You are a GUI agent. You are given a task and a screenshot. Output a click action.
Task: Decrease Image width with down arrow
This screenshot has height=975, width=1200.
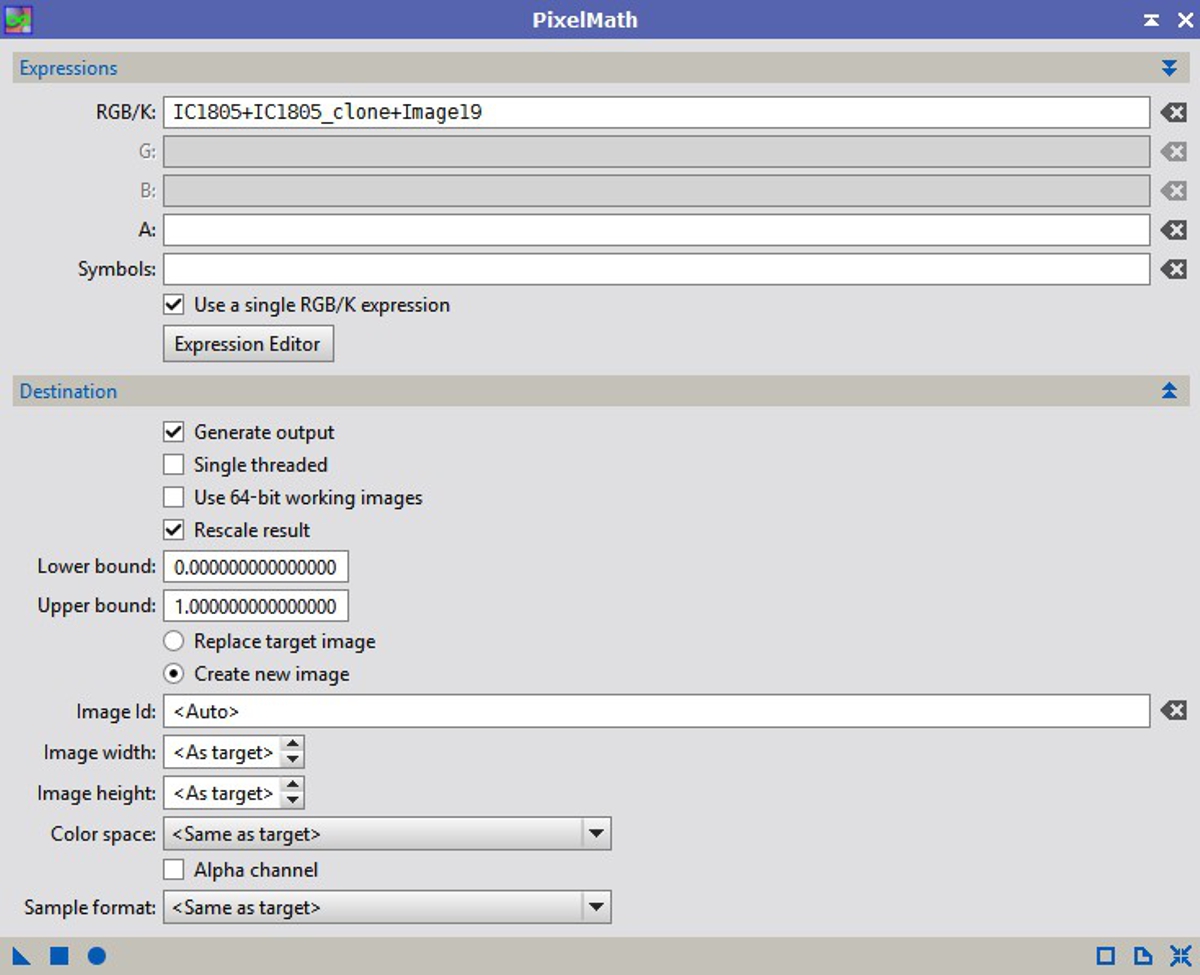292,760
